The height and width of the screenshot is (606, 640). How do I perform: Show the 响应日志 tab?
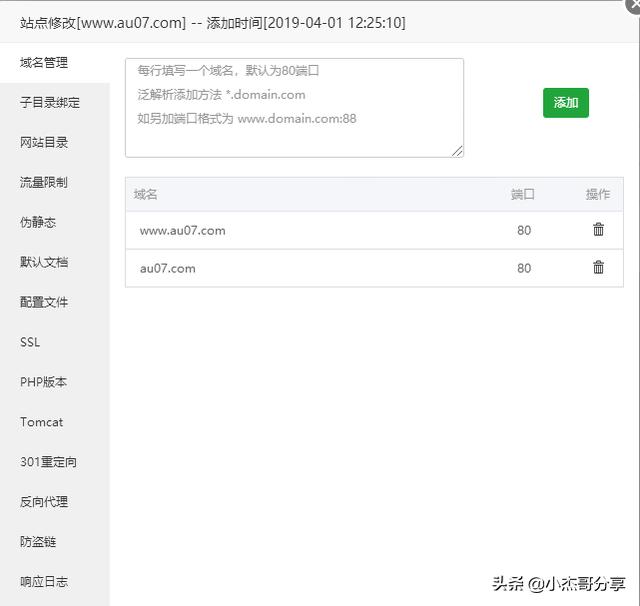[x=55, y=582]
